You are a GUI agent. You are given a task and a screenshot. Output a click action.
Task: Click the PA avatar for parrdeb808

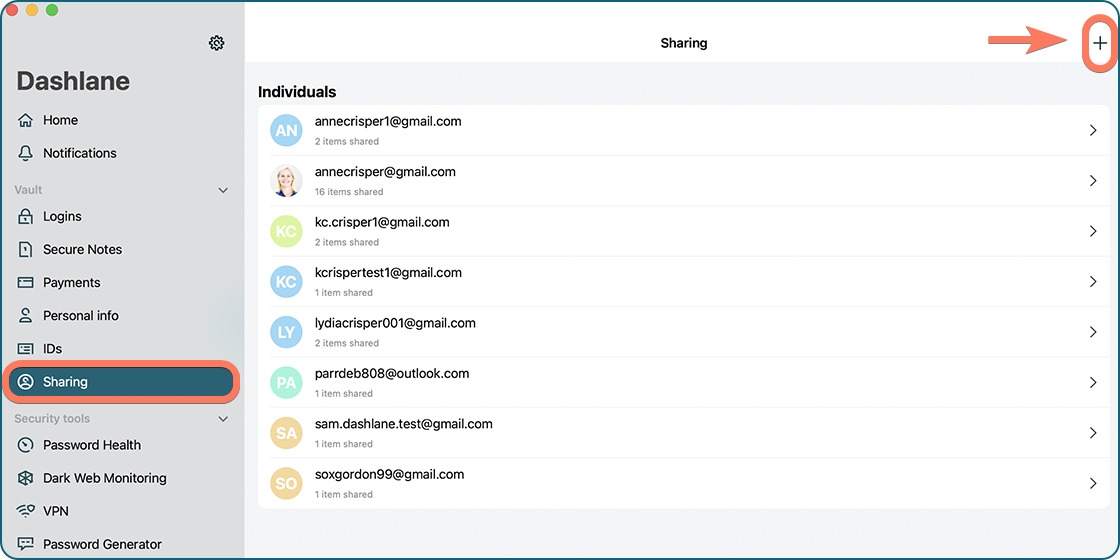point(286,382)
